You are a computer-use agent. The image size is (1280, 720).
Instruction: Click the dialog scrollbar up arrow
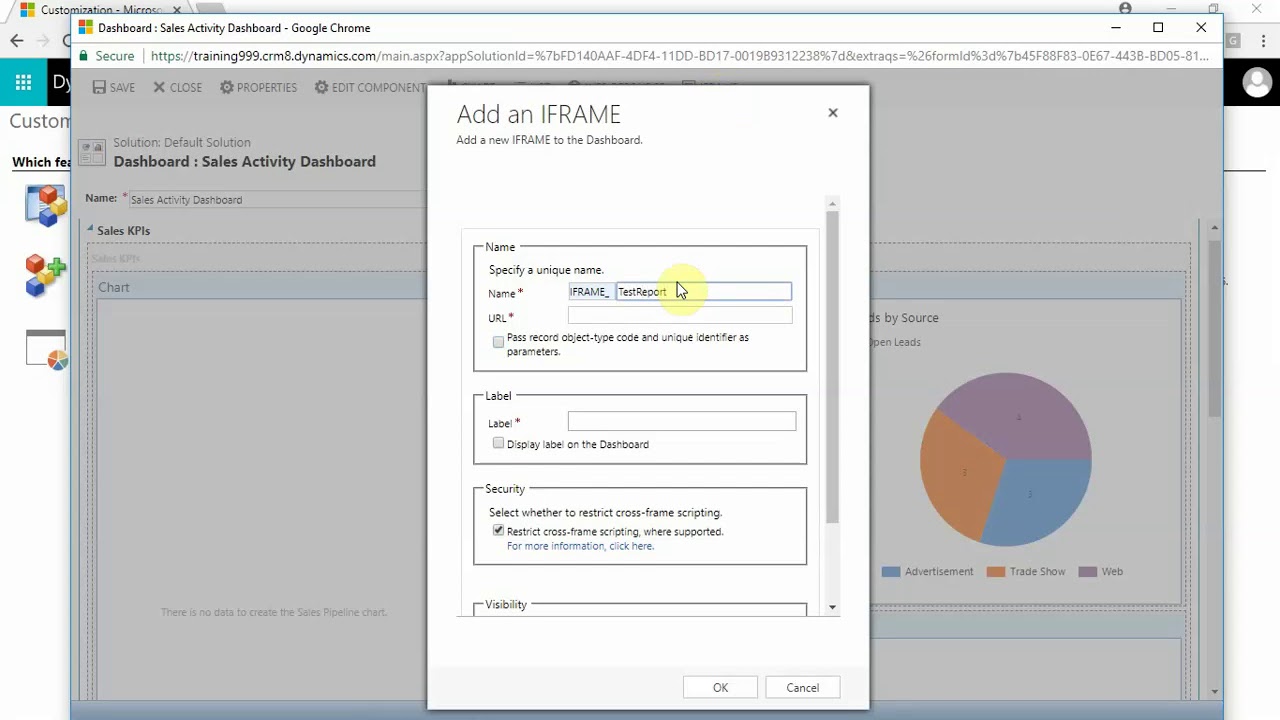tap(832, 204)
